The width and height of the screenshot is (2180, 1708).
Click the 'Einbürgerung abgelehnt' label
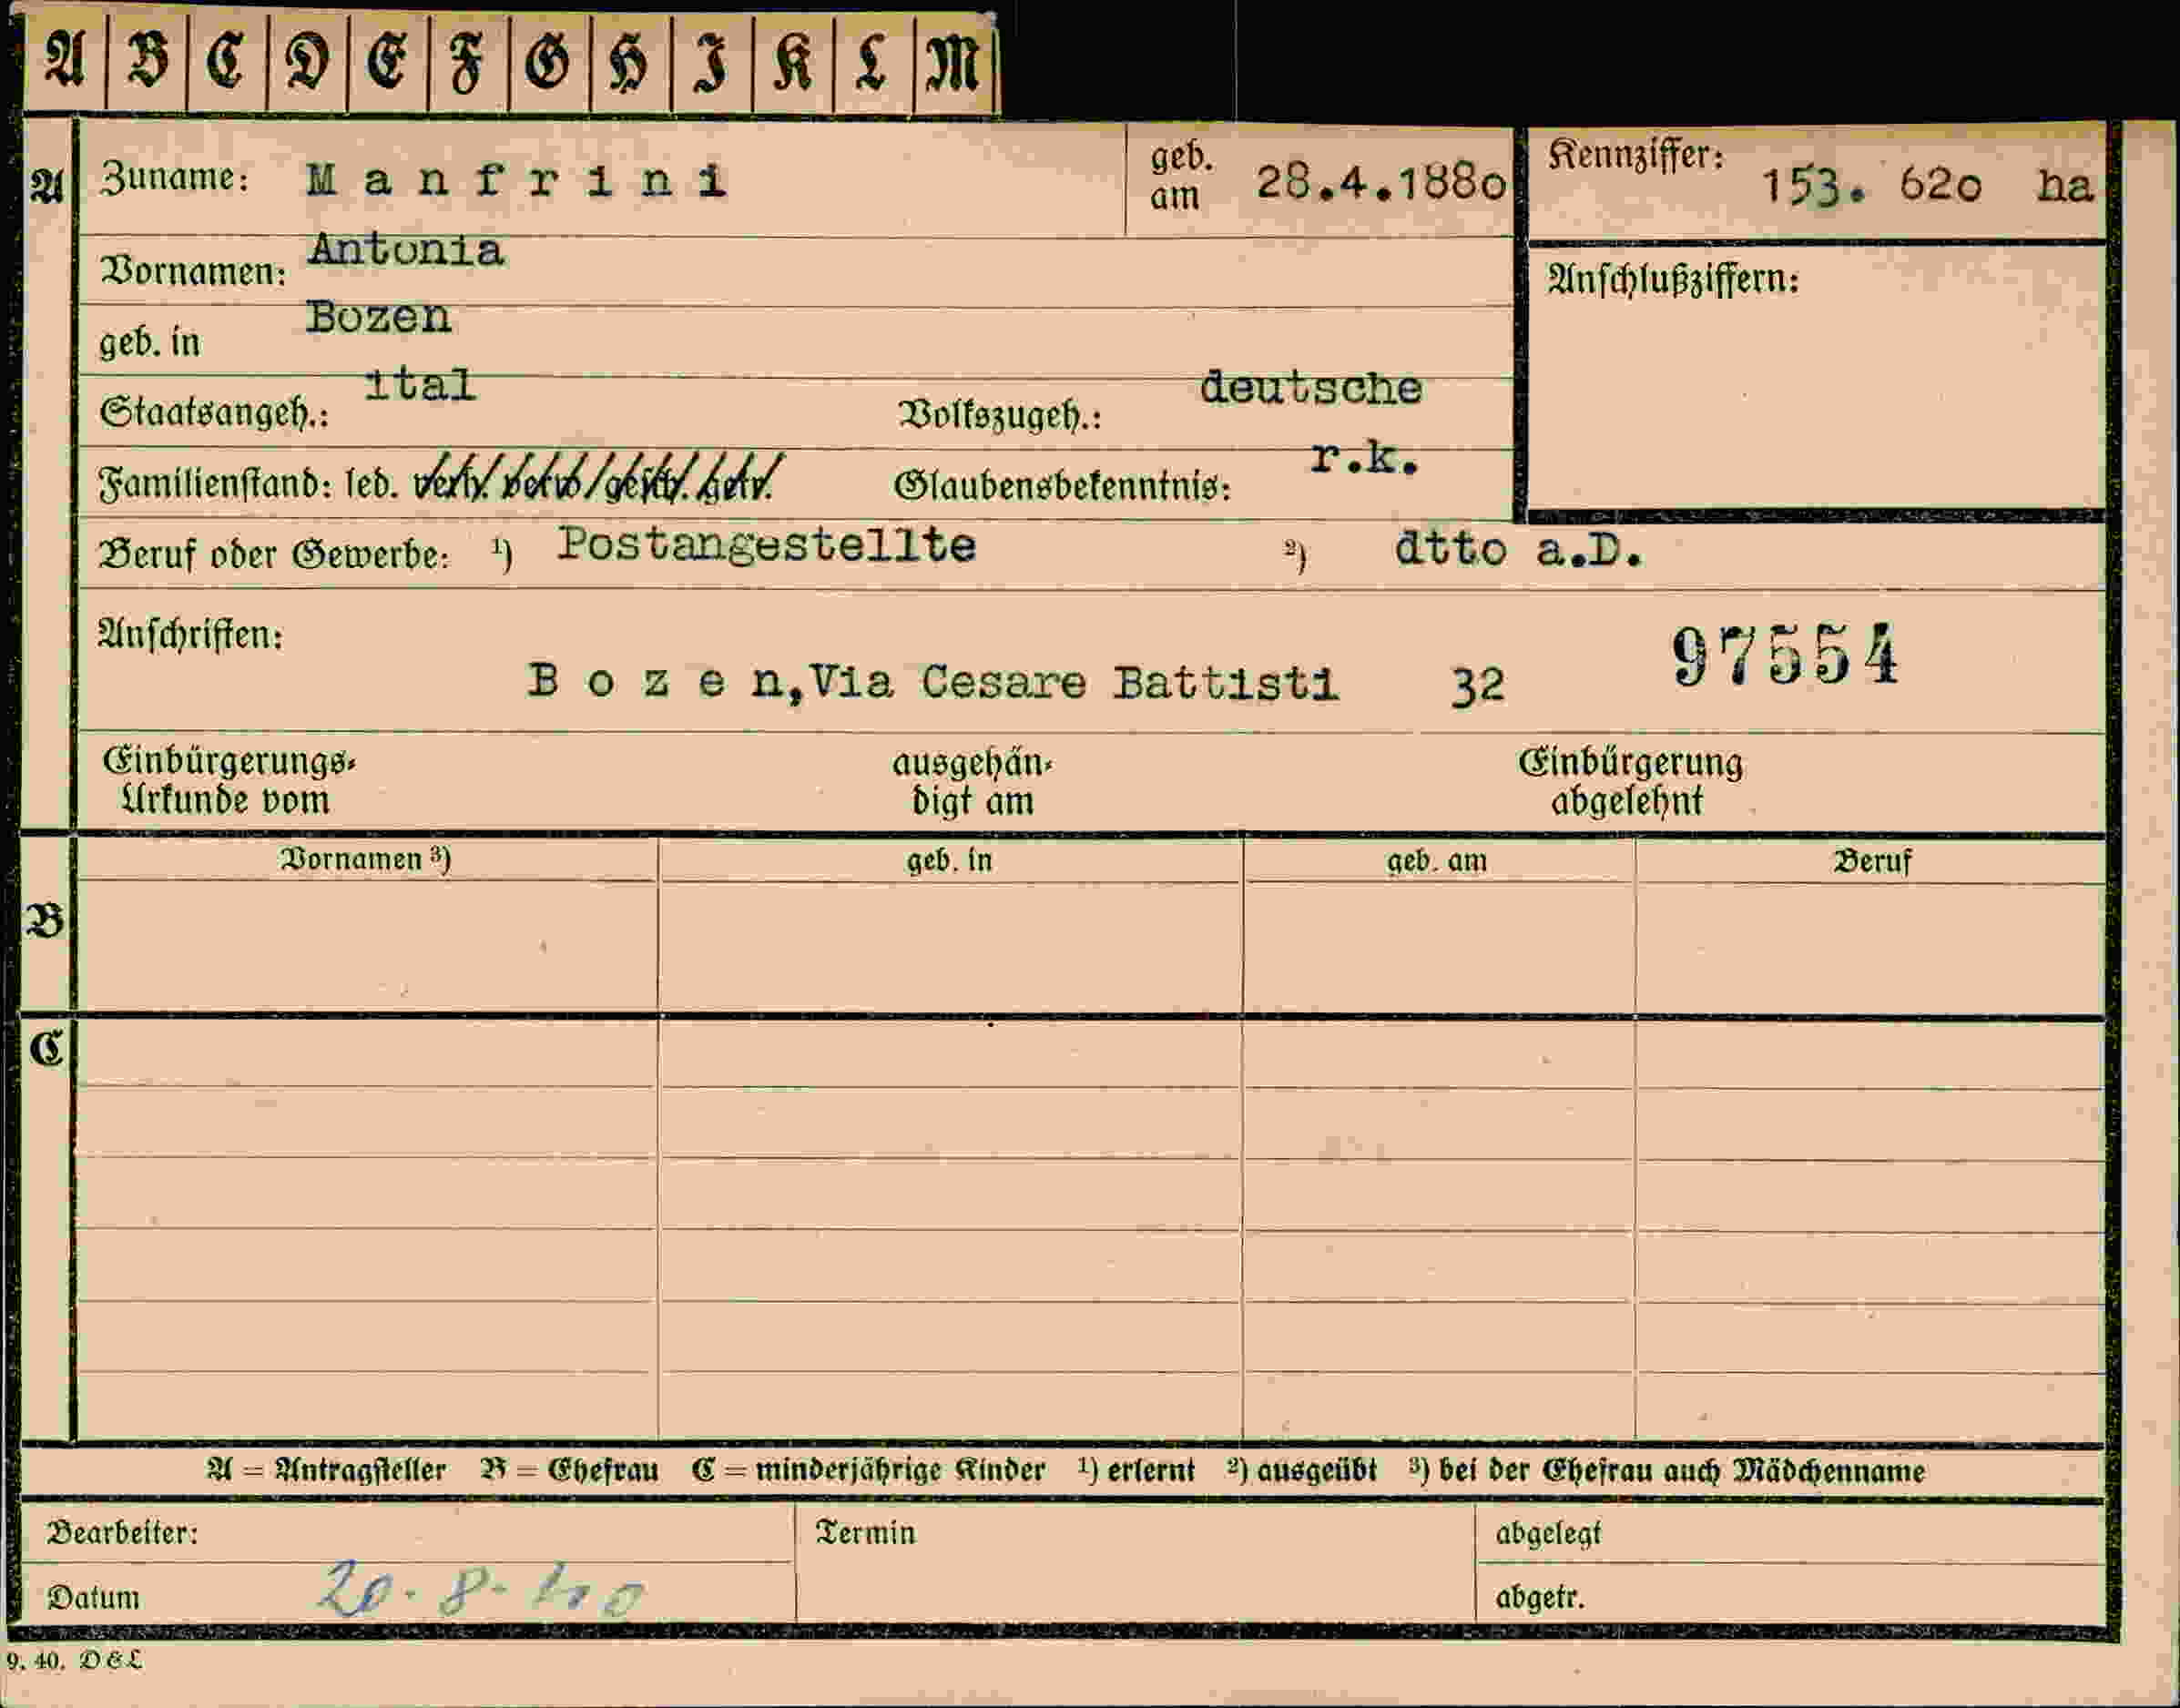[1630, 782]
